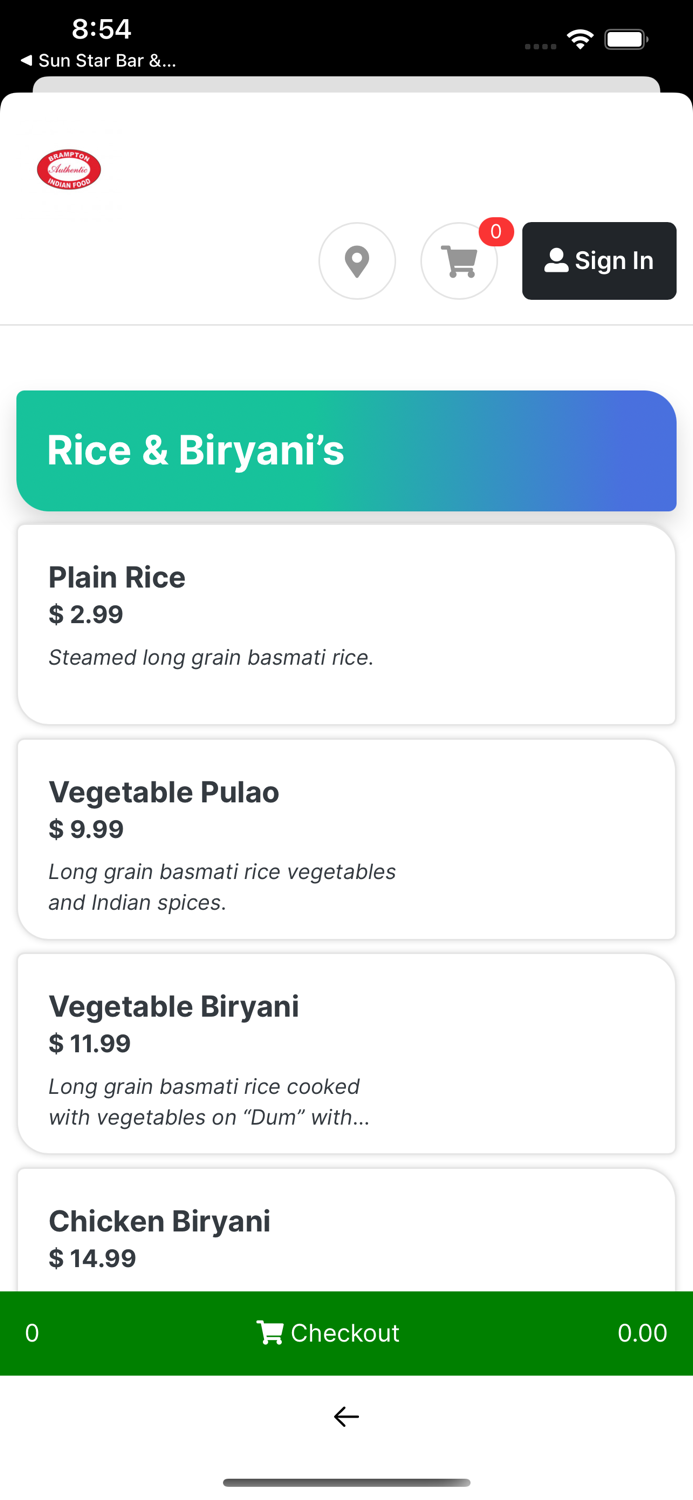Select the Plain Rice menu item
Image resolution: width=693 pixels, height=1500 pixels.
click(x=346, y=622)
